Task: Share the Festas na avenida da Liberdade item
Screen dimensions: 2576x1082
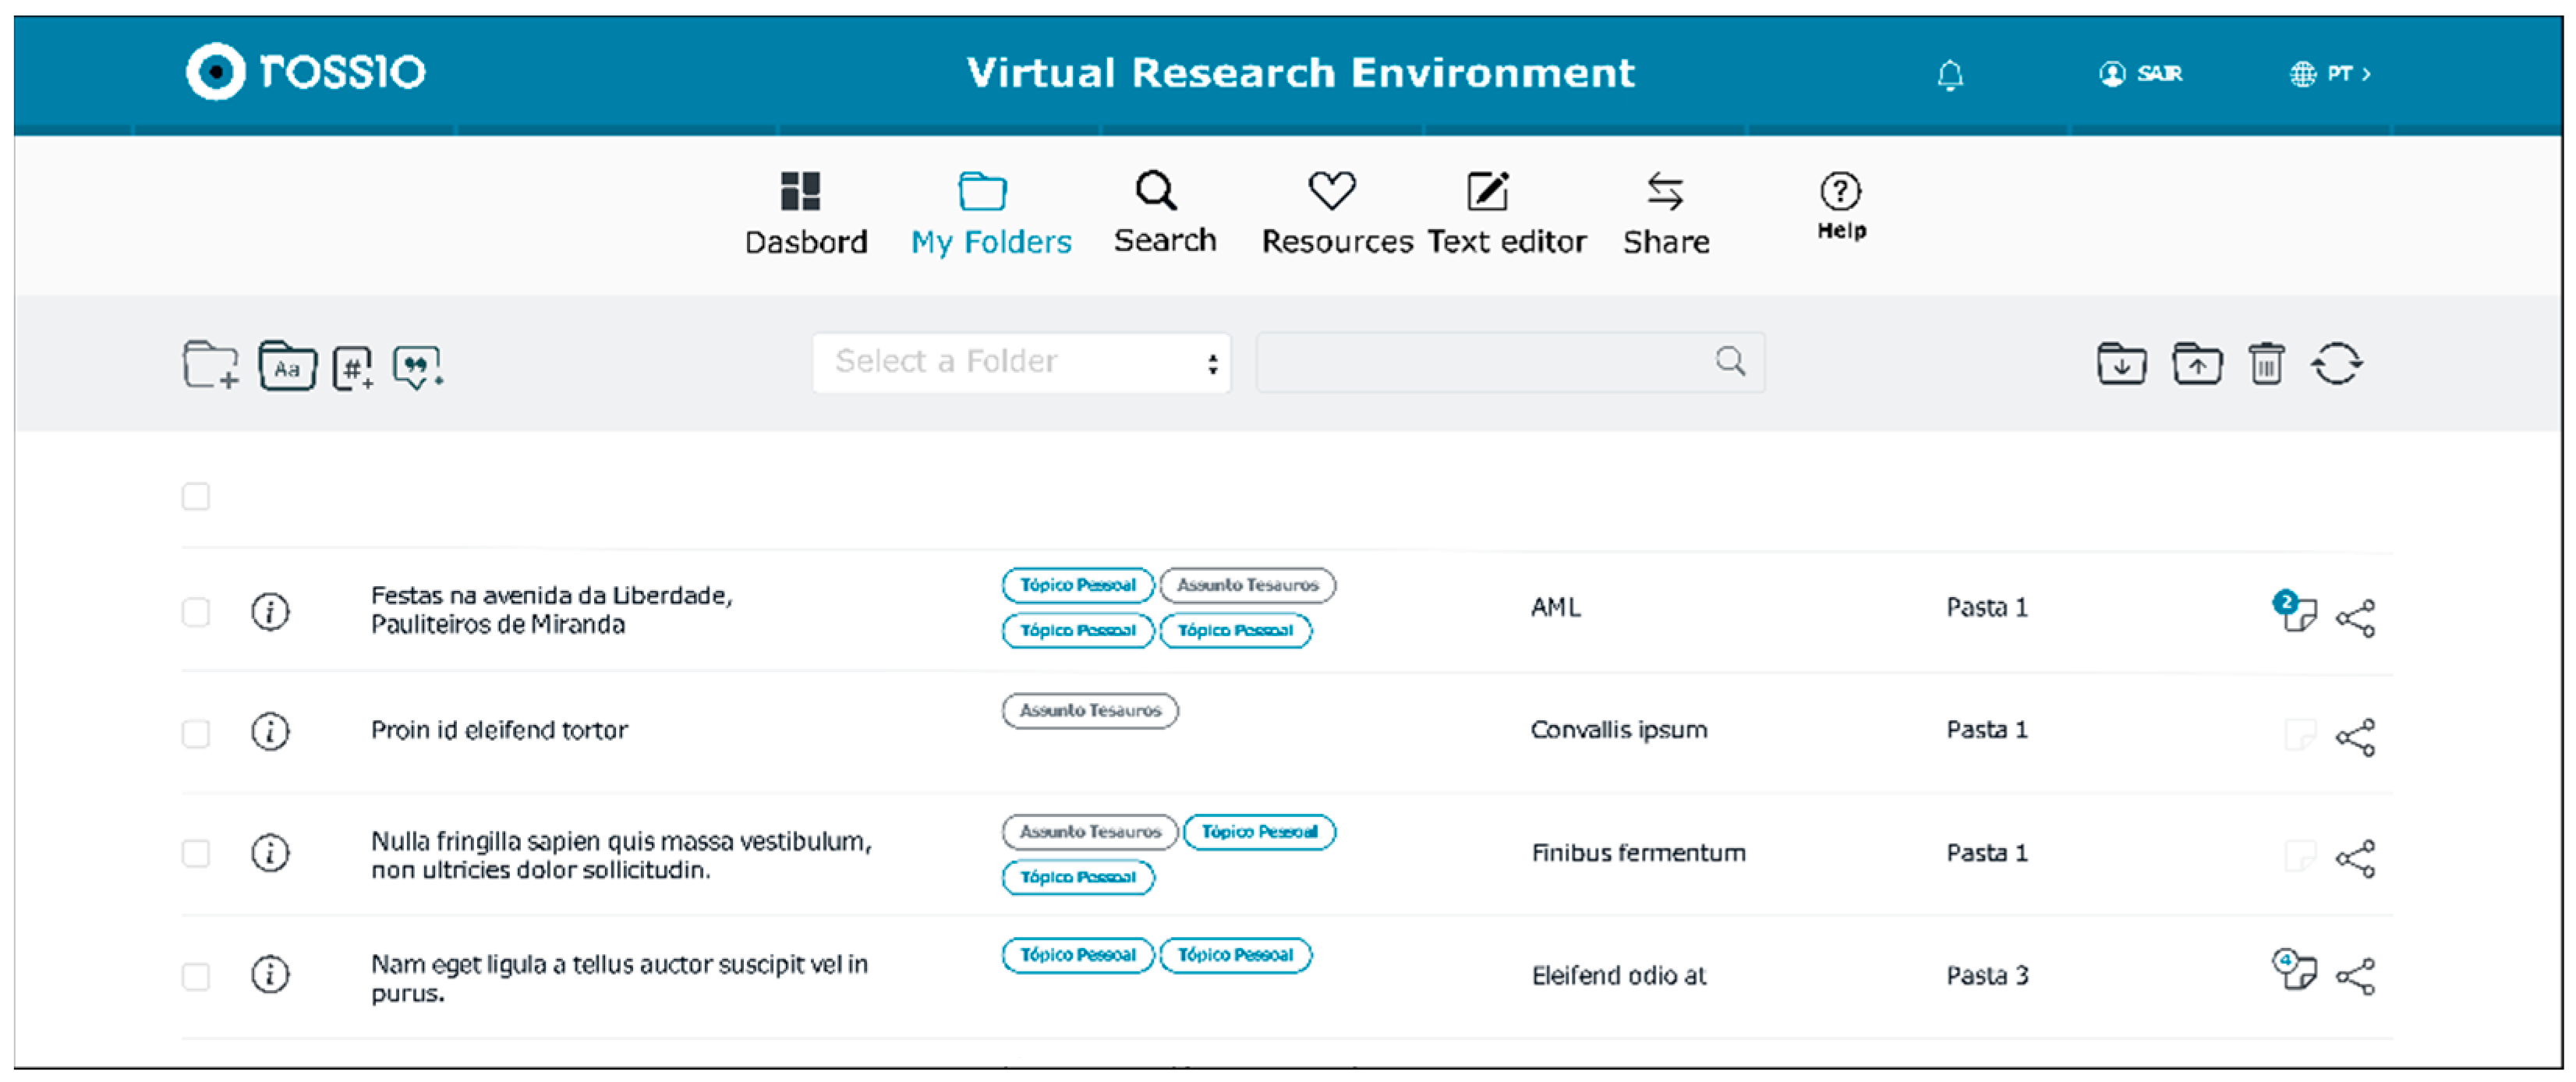Action: [2355, 619]
